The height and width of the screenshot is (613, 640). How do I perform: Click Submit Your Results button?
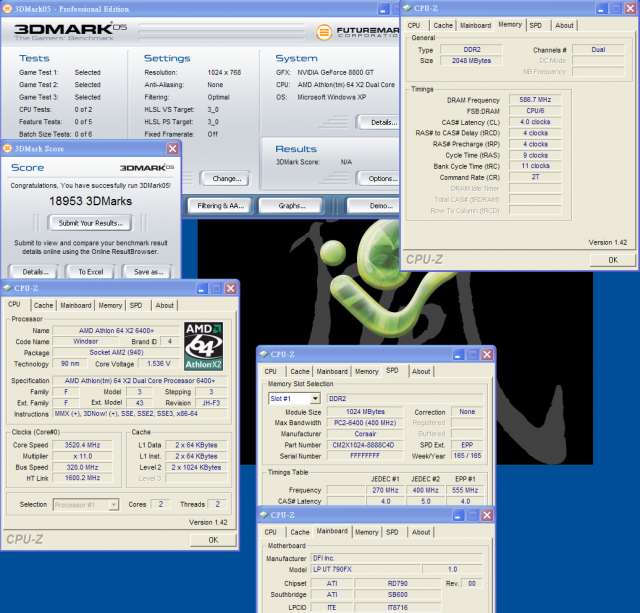(90, 223)
